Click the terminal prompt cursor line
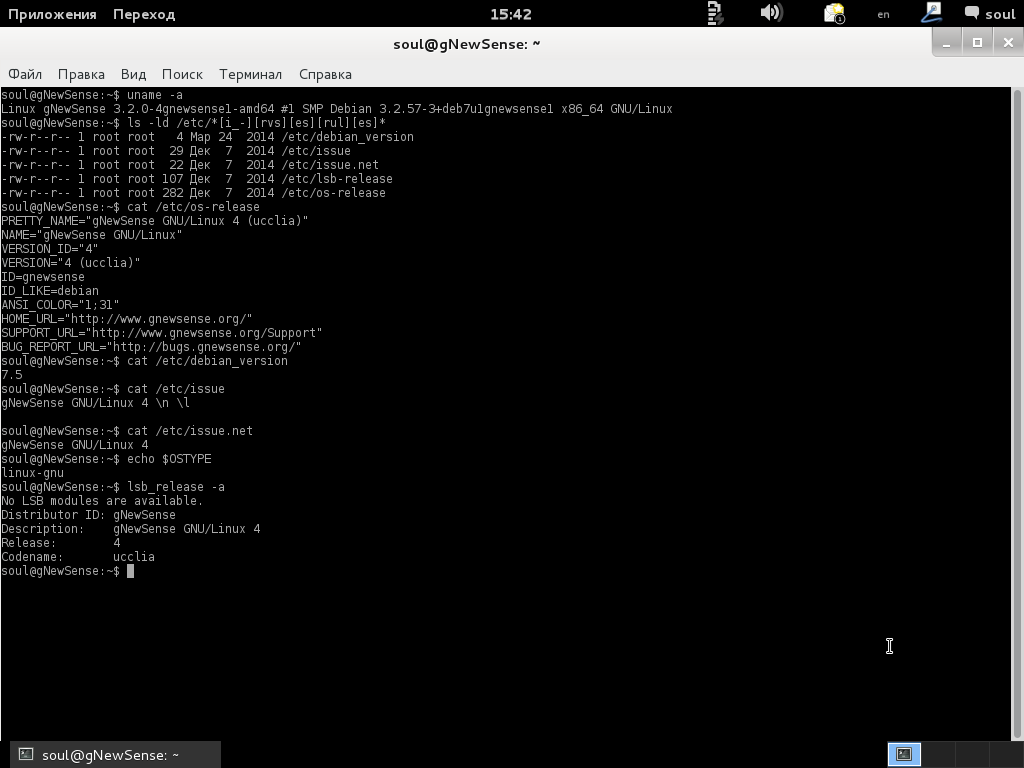 tap(68, 571)
